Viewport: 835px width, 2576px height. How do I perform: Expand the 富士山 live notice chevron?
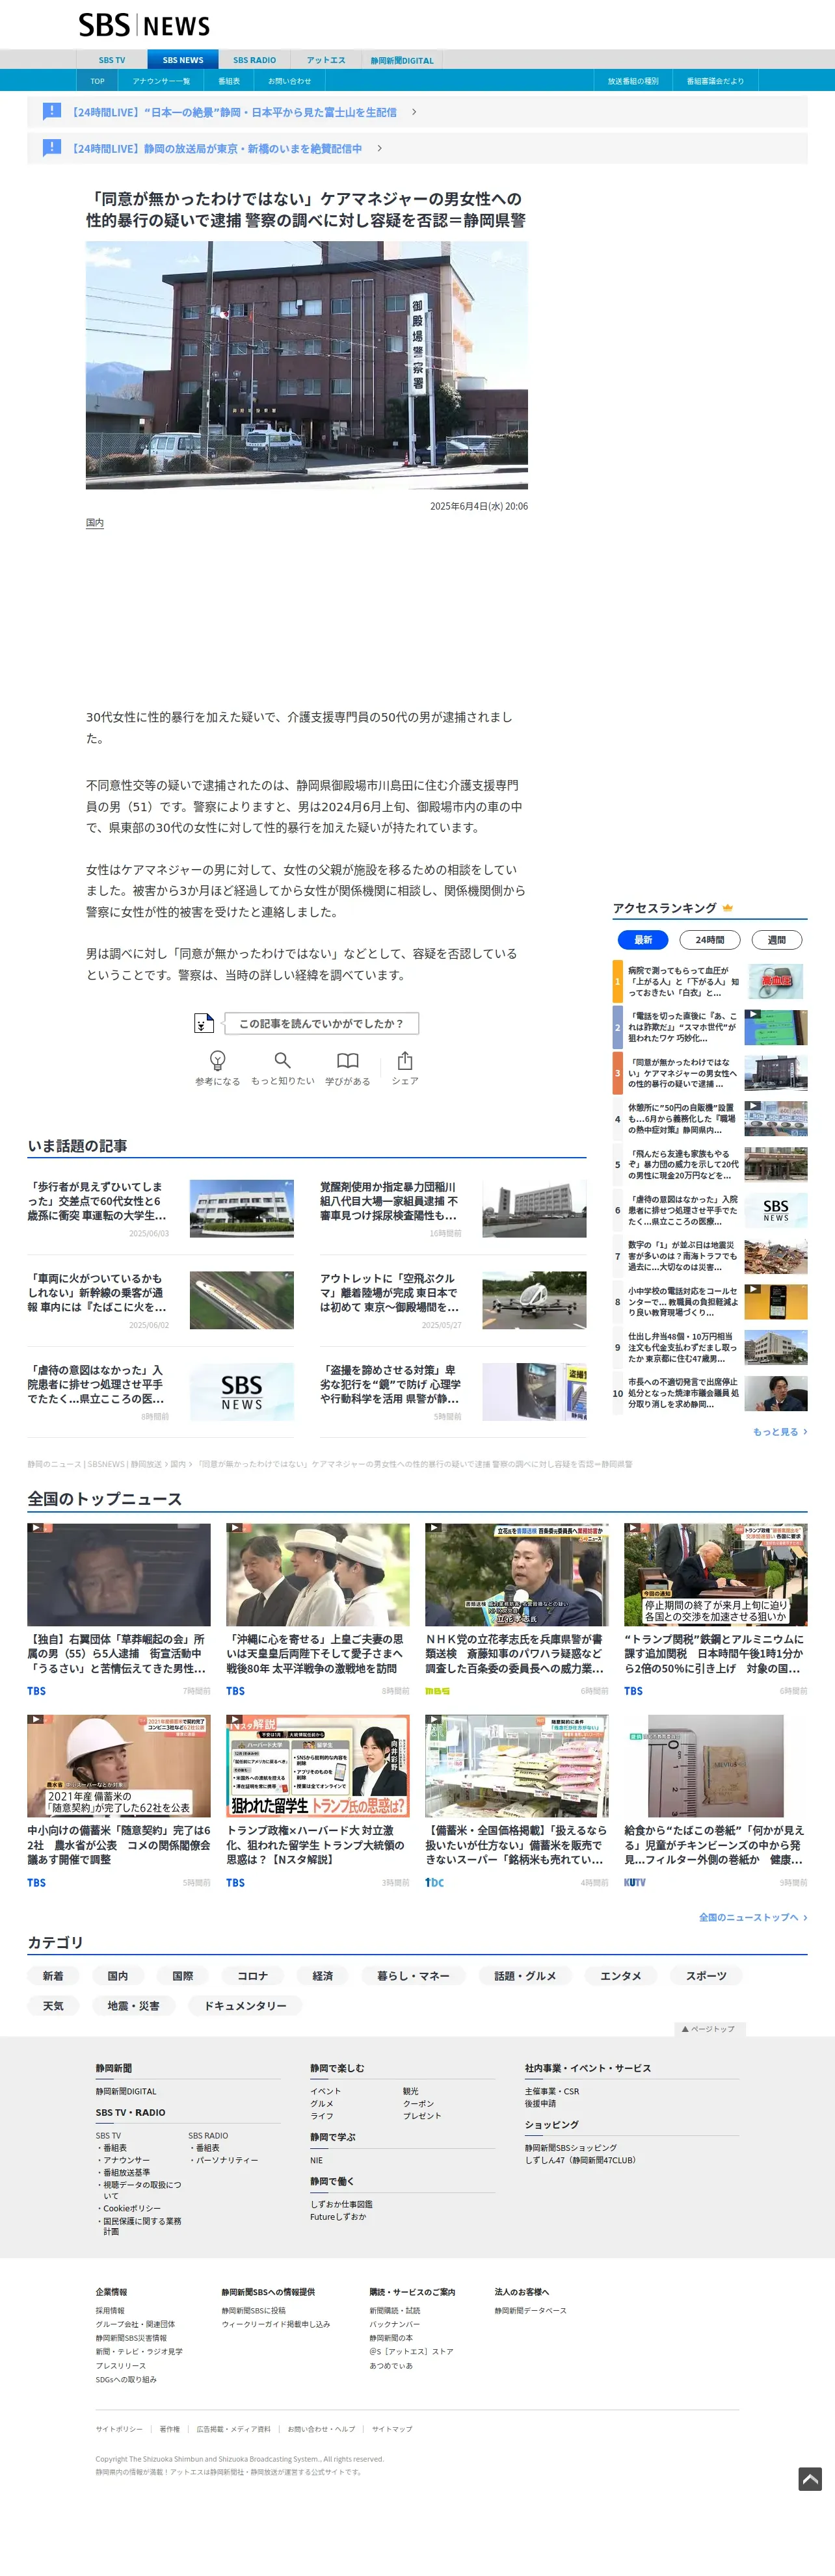click(x=414, y=112)
